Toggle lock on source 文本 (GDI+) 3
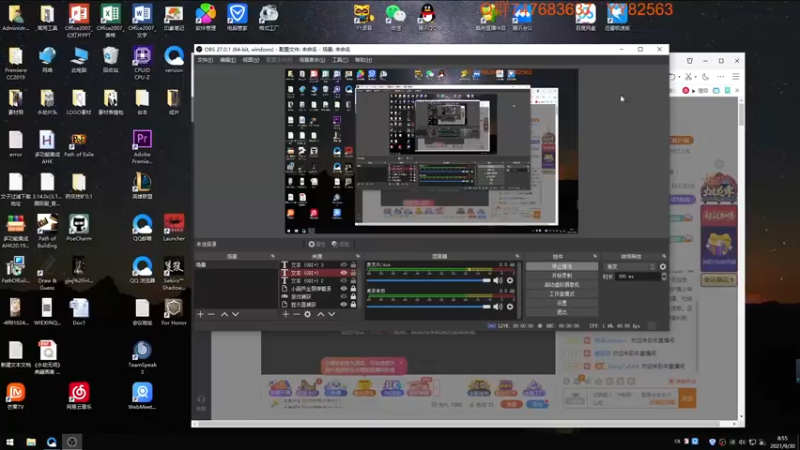 353,265
